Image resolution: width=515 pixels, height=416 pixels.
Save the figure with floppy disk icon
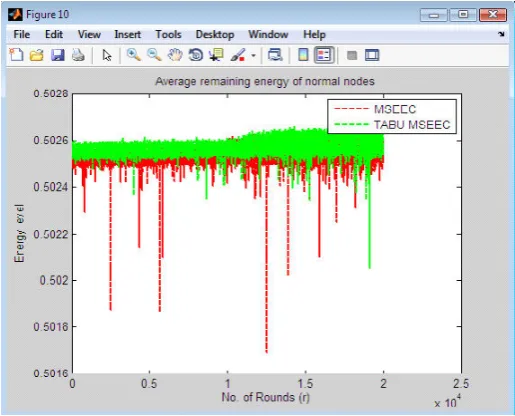[x=57, y=55]
